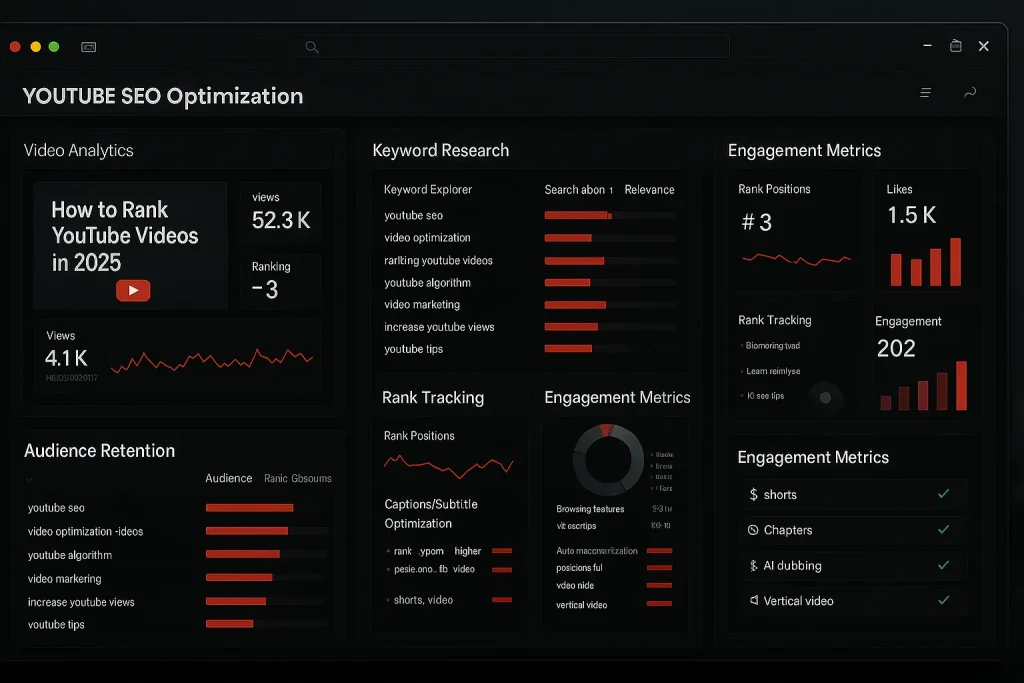The width and height of the screenshot is (1024, 683).
Task: Click the circular icon in Rank Tracking panel
Action: [x=826, y=398]
